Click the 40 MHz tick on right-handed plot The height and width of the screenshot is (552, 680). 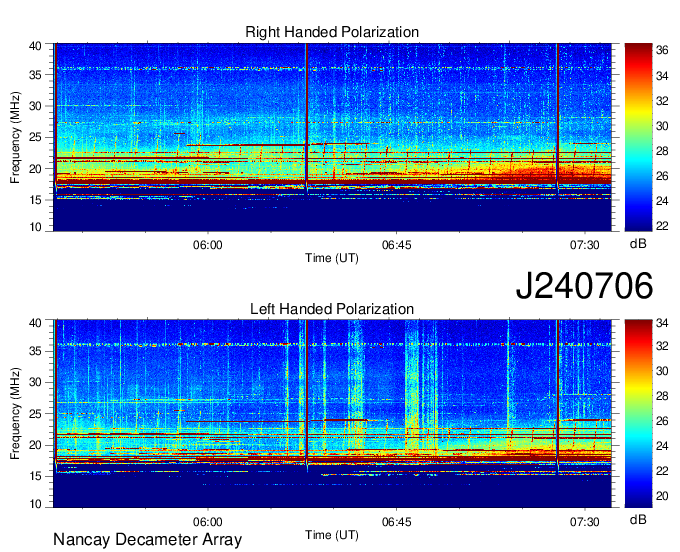[x=35, y=46]
